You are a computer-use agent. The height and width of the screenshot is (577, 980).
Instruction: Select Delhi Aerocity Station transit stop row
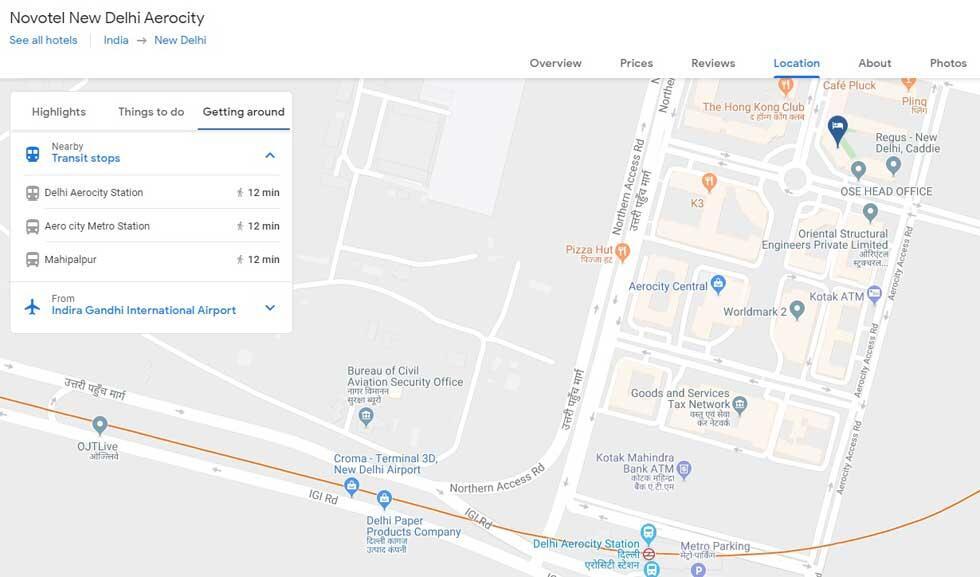[x=152, y=193]
